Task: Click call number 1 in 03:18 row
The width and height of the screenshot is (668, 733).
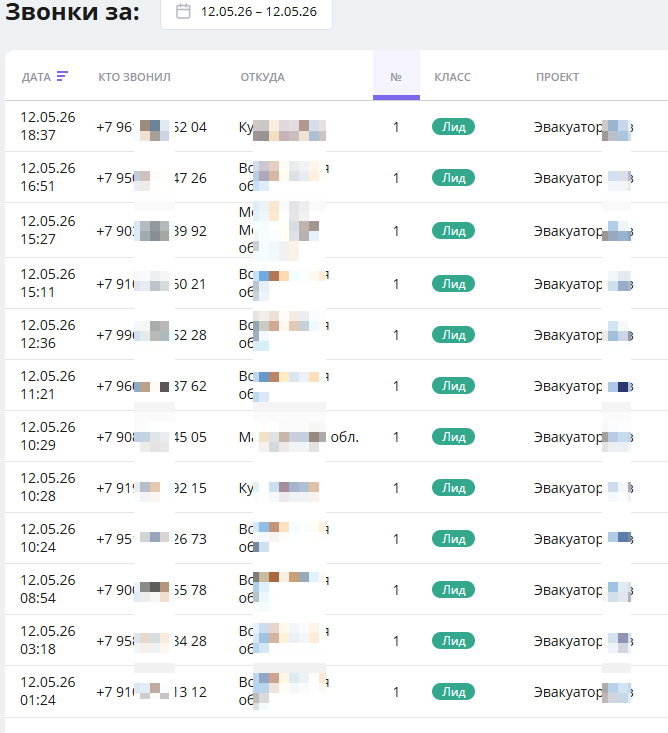Action: tap(396, 641)
